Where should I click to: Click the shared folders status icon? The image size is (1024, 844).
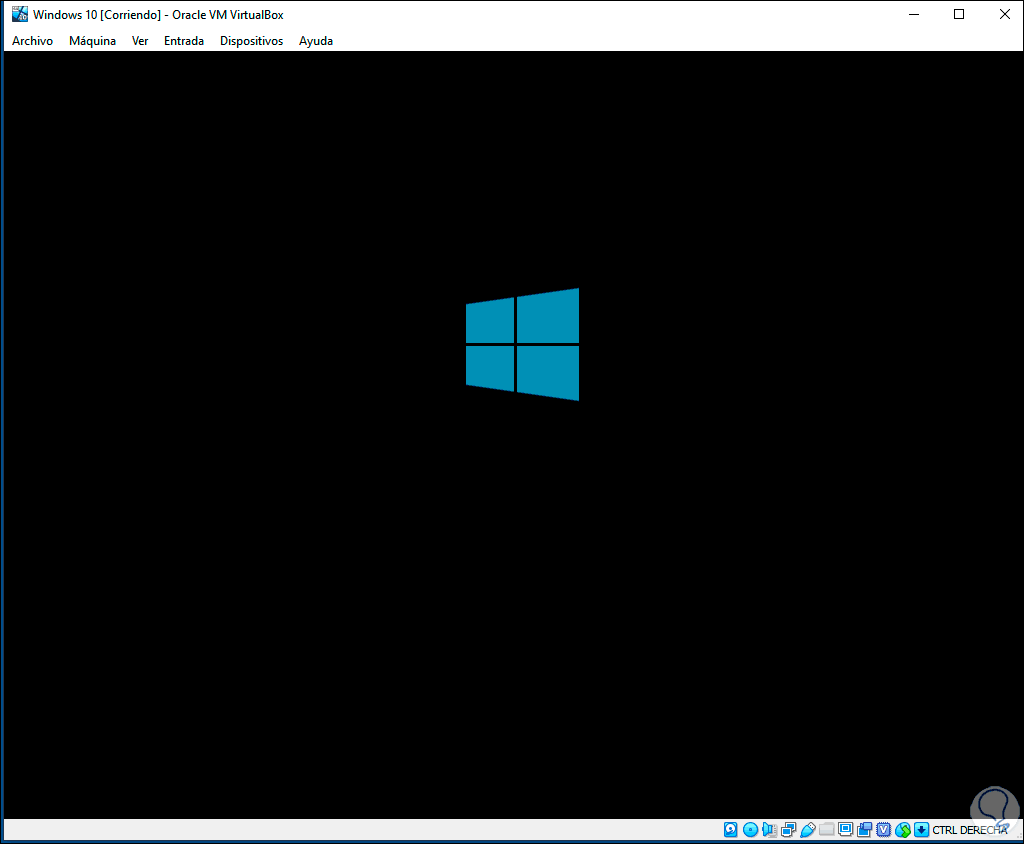(x=826, y=830)
